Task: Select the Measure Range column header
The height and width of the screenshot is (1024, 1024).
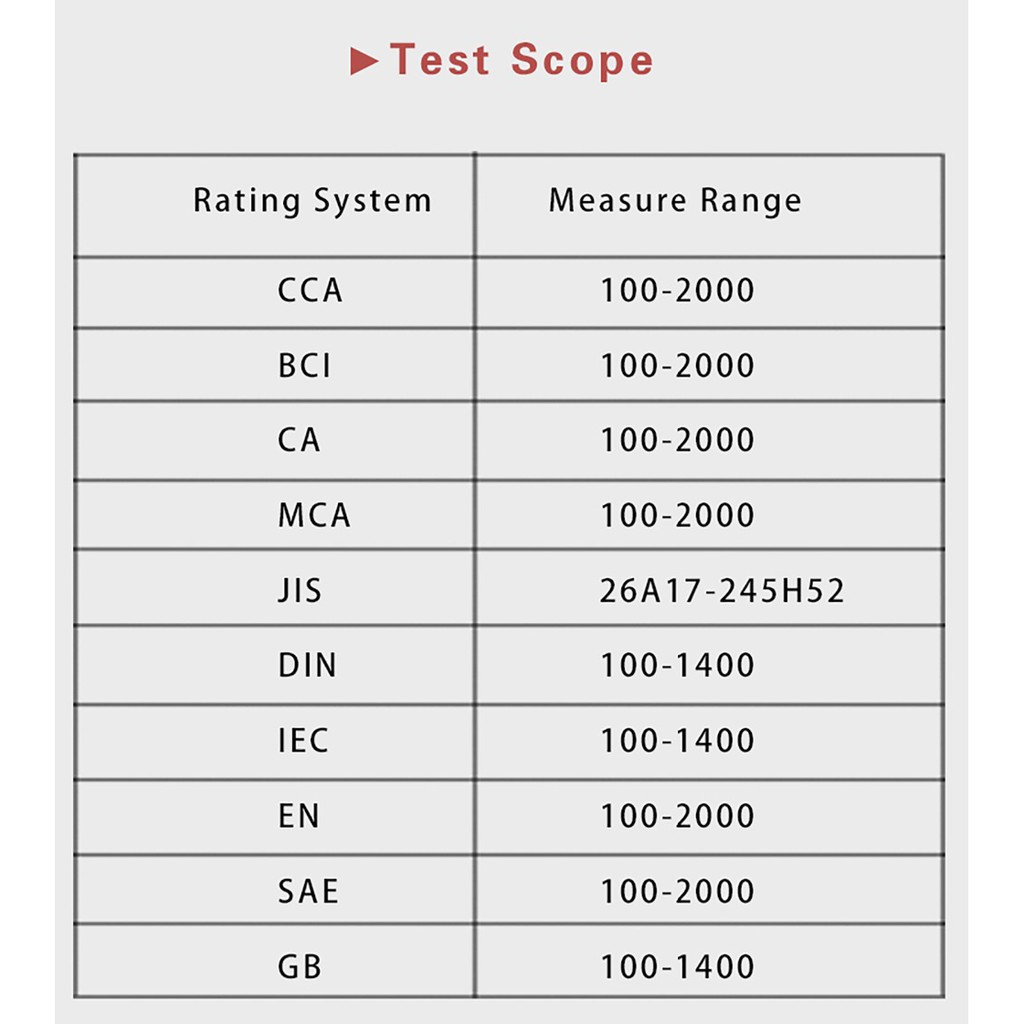Action: click(675, 201)
